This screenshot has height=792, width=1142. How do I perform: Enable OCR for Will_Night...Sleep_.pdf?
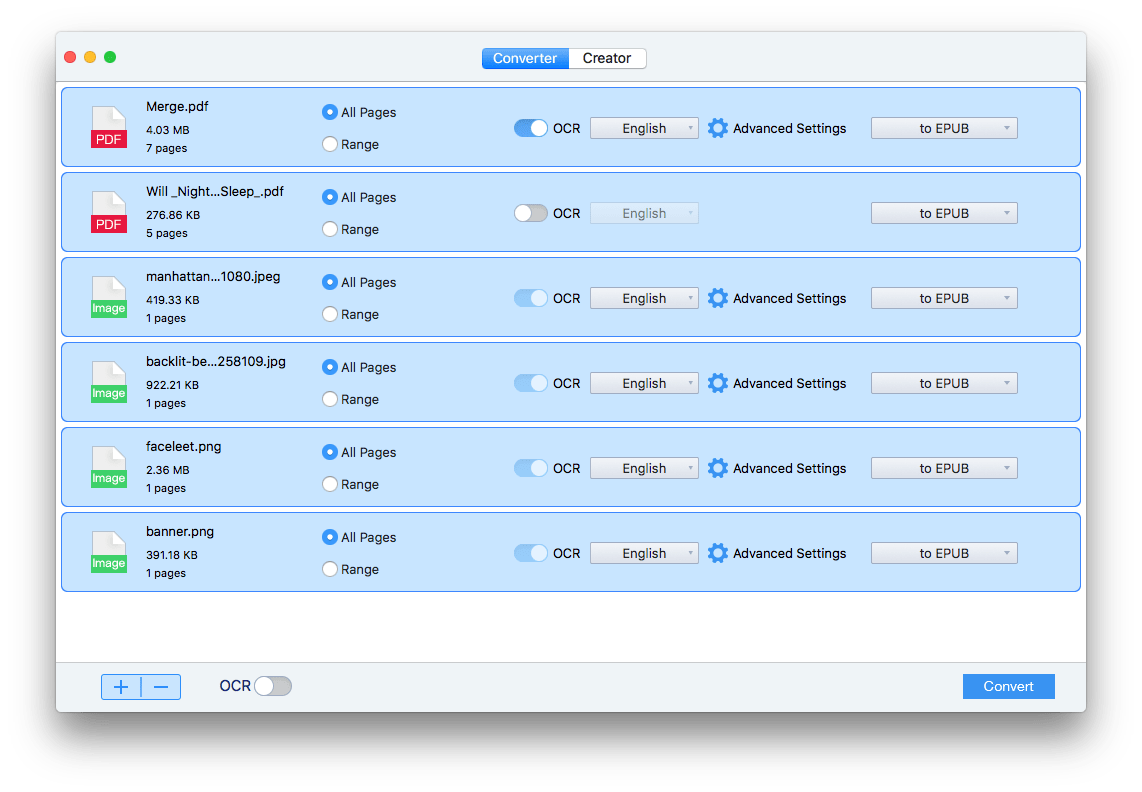(531, 213)
